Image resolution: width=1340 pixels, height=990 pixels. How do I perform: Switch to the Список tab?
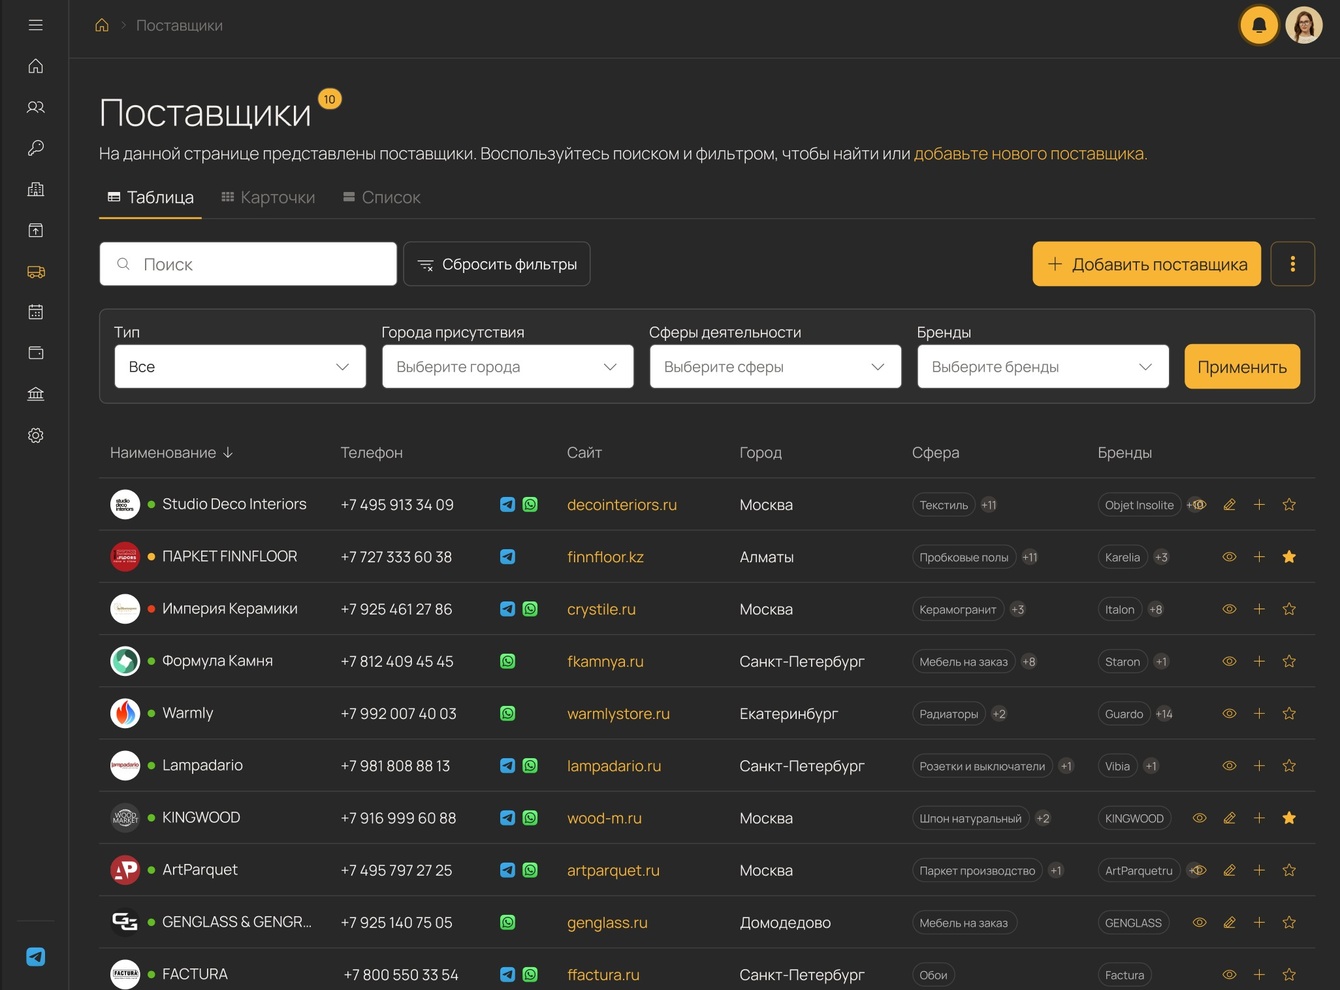pos(381,198)
